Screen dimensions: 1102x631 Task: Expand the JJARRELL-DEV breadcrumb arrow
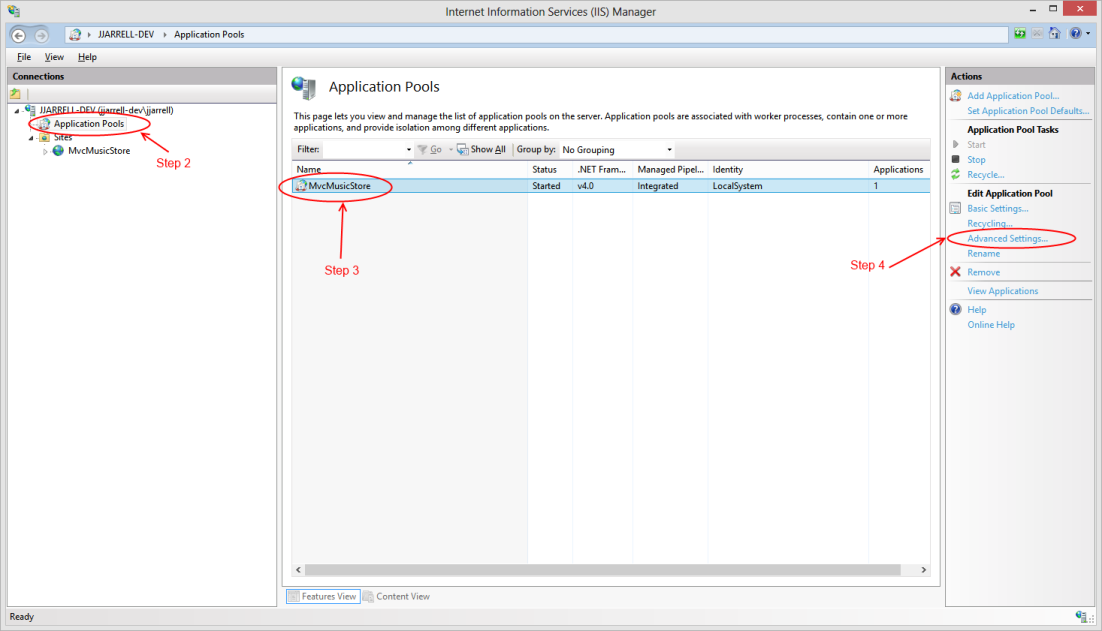point(165,34)
